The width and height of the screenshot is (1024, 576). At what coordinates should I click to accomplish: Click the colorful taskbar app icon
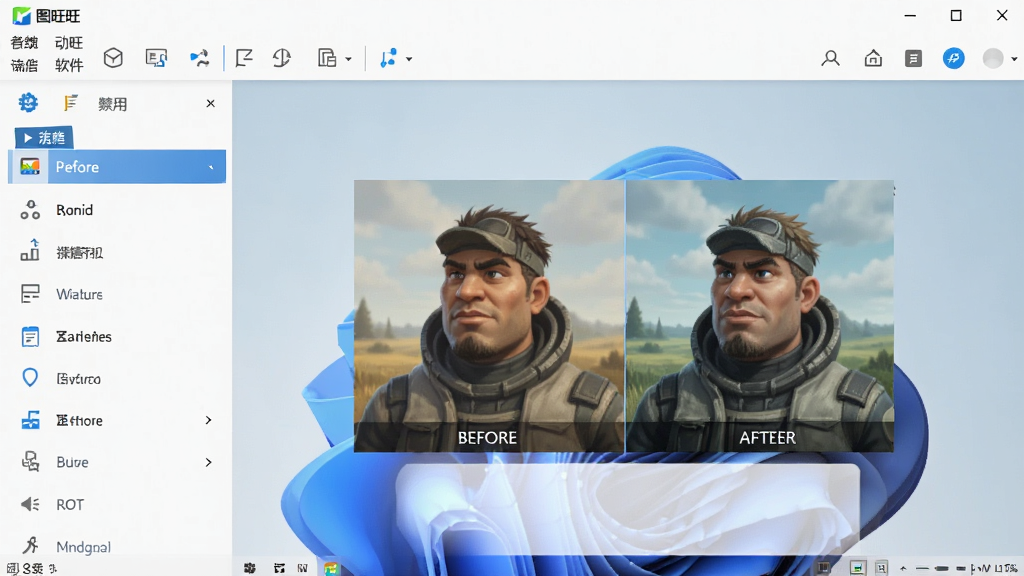click(x=331, y=568)
